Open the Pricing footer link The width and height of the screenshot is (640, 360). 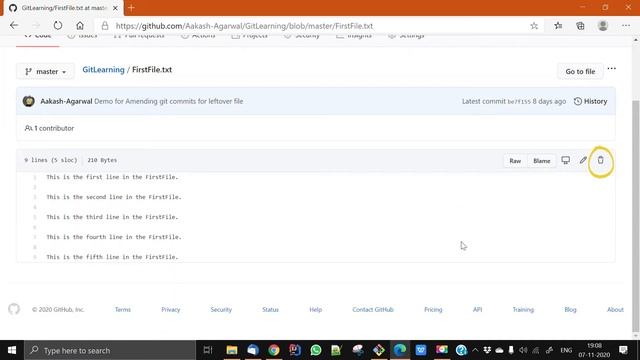click(433, 309)
